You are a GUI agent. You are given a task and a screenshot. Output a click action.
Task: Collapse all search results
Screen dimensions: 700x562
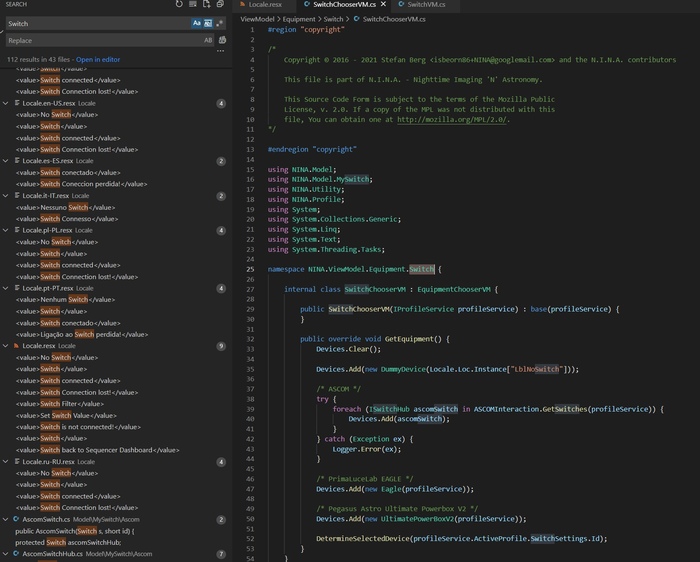point(219,4)
